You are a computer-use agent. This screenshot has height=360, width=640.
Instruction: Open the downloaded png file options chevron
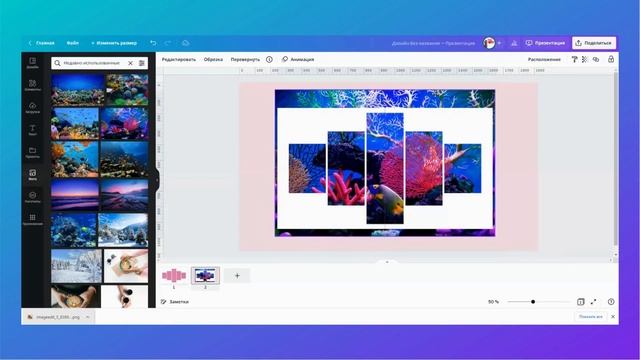[x=88, y=317]
